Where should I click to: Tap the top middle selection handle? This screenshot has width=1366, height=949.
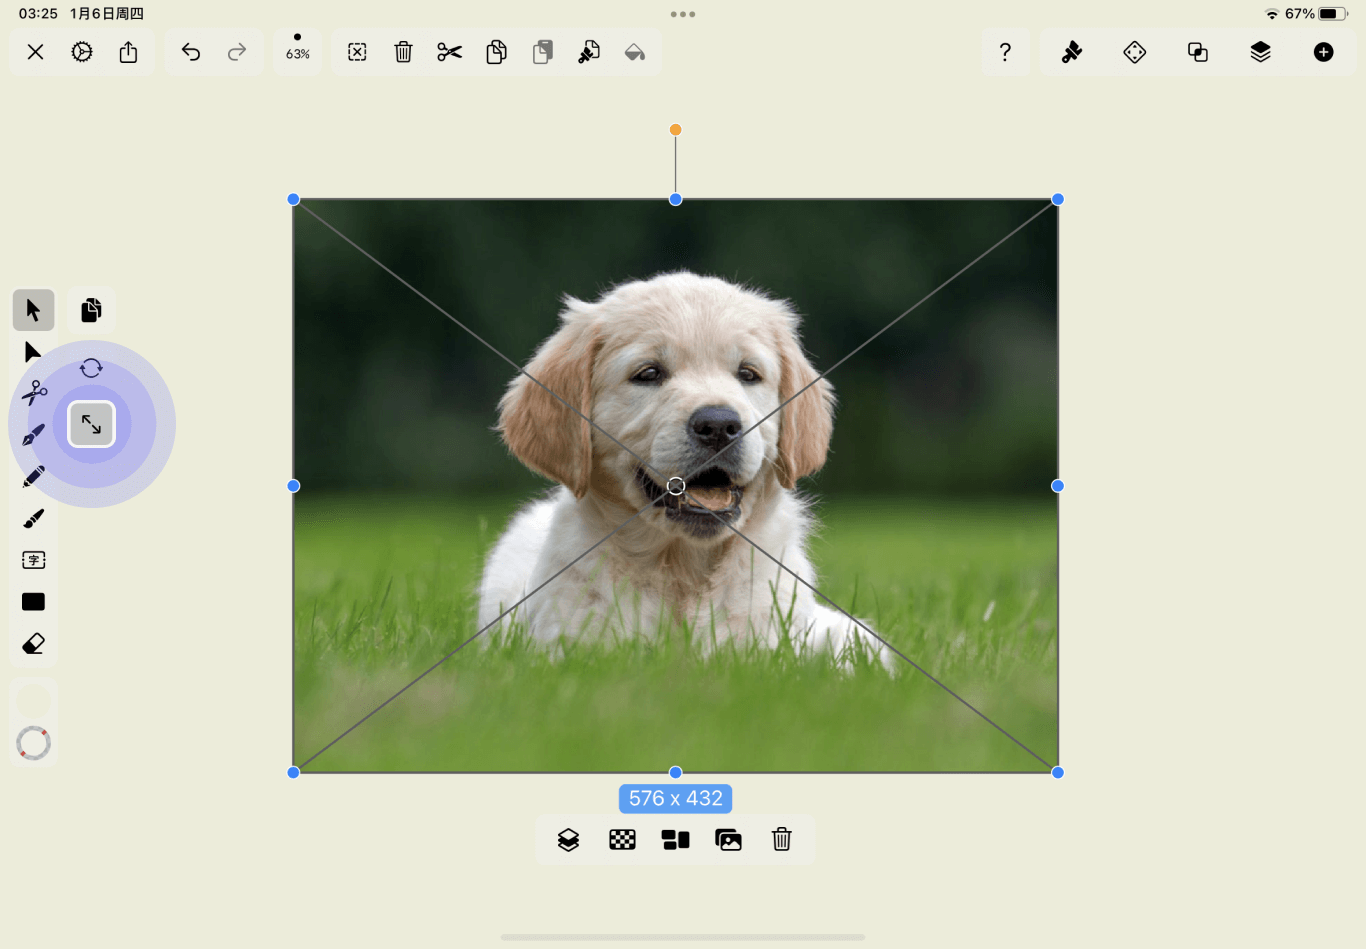tap(676, 199)
